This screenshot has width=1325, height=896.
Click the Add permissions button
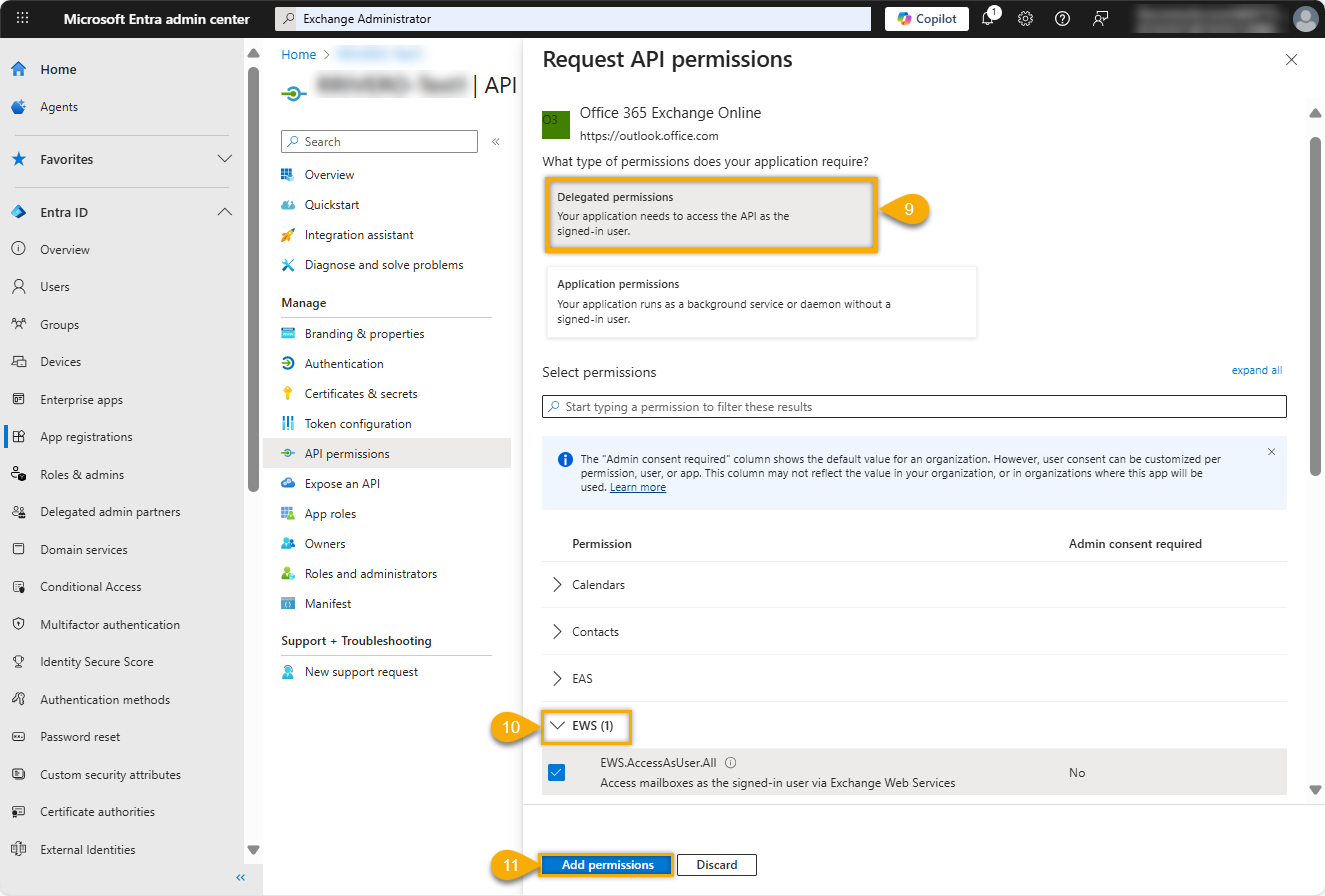[x=607, y=865]
